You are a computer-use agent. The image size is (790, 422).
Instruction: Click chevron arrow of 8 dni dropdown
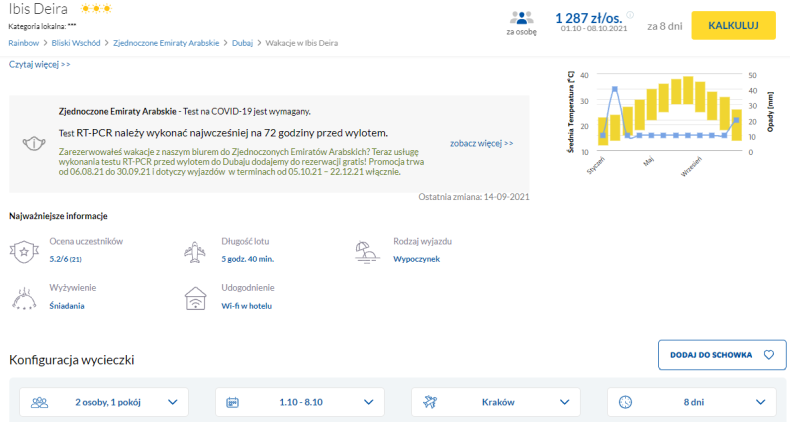click(761, 402)
